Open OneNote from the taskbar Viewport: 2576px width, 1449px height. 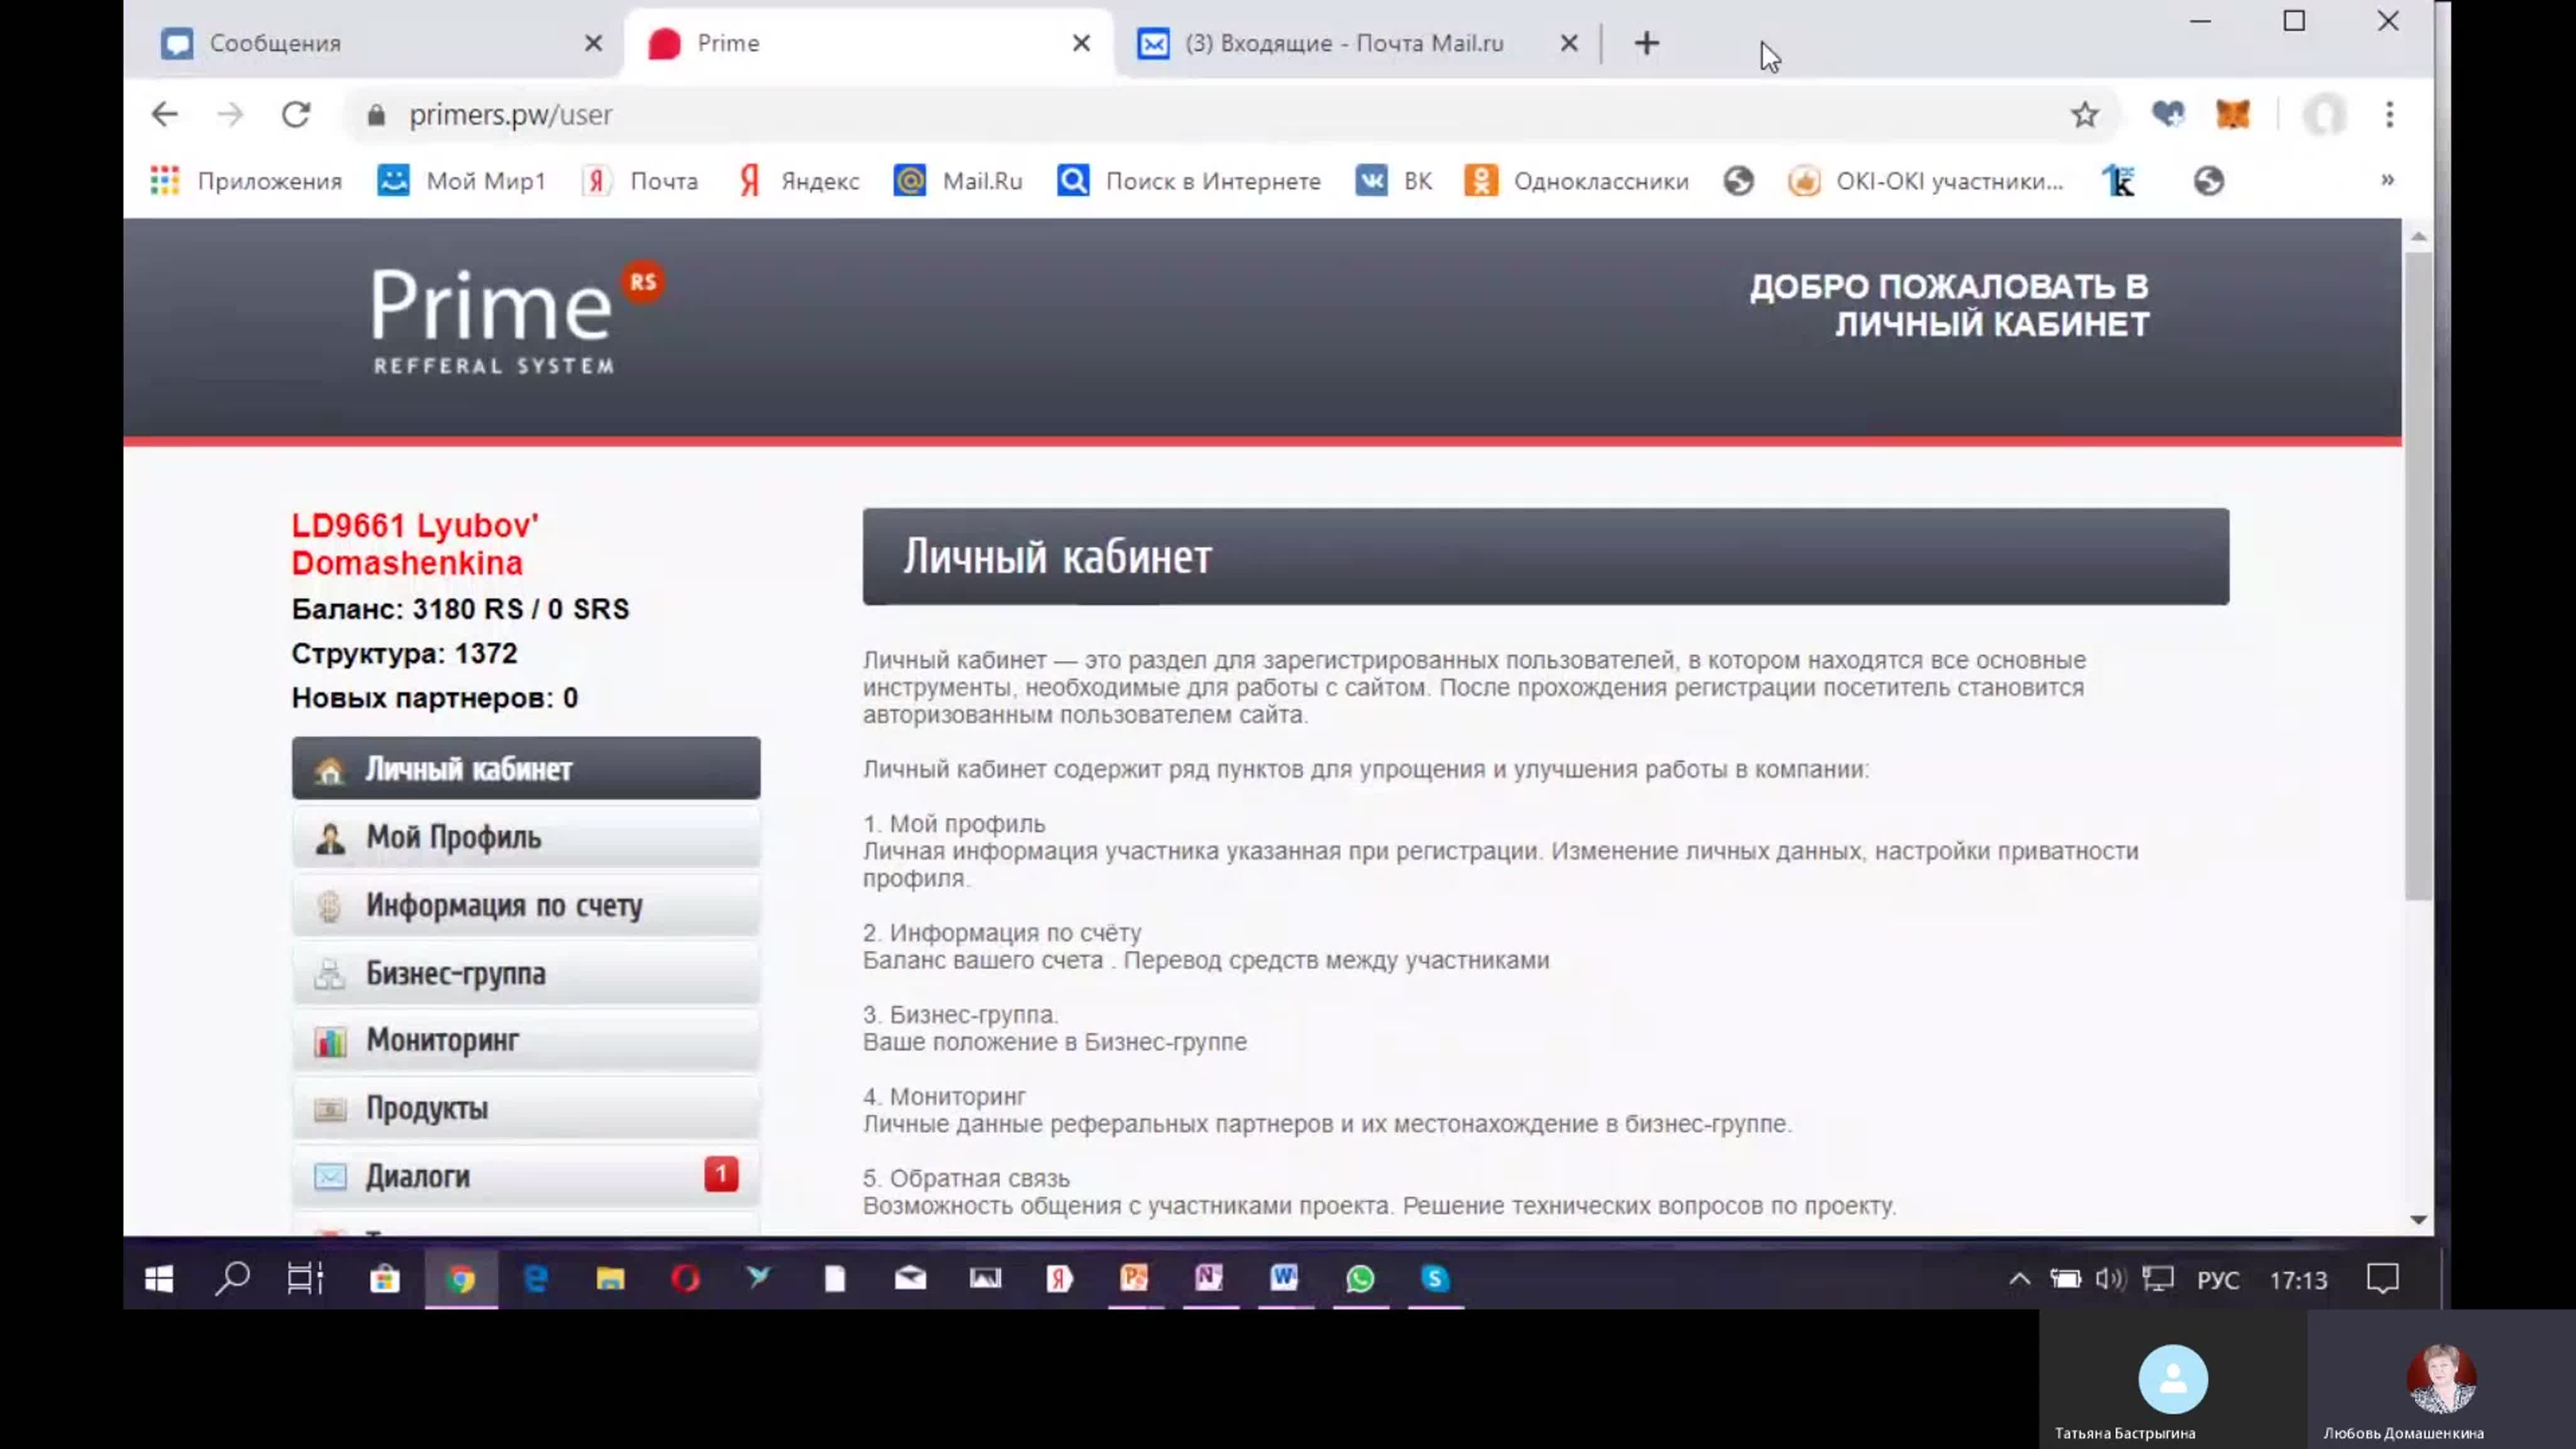1209,1278
